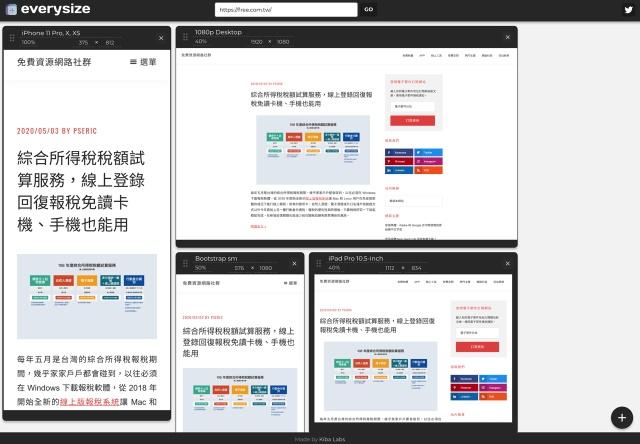This screenshot has height=444, width=640.
Task: Close the 1080p Desktop panel
Action: [x=508, y=37]
